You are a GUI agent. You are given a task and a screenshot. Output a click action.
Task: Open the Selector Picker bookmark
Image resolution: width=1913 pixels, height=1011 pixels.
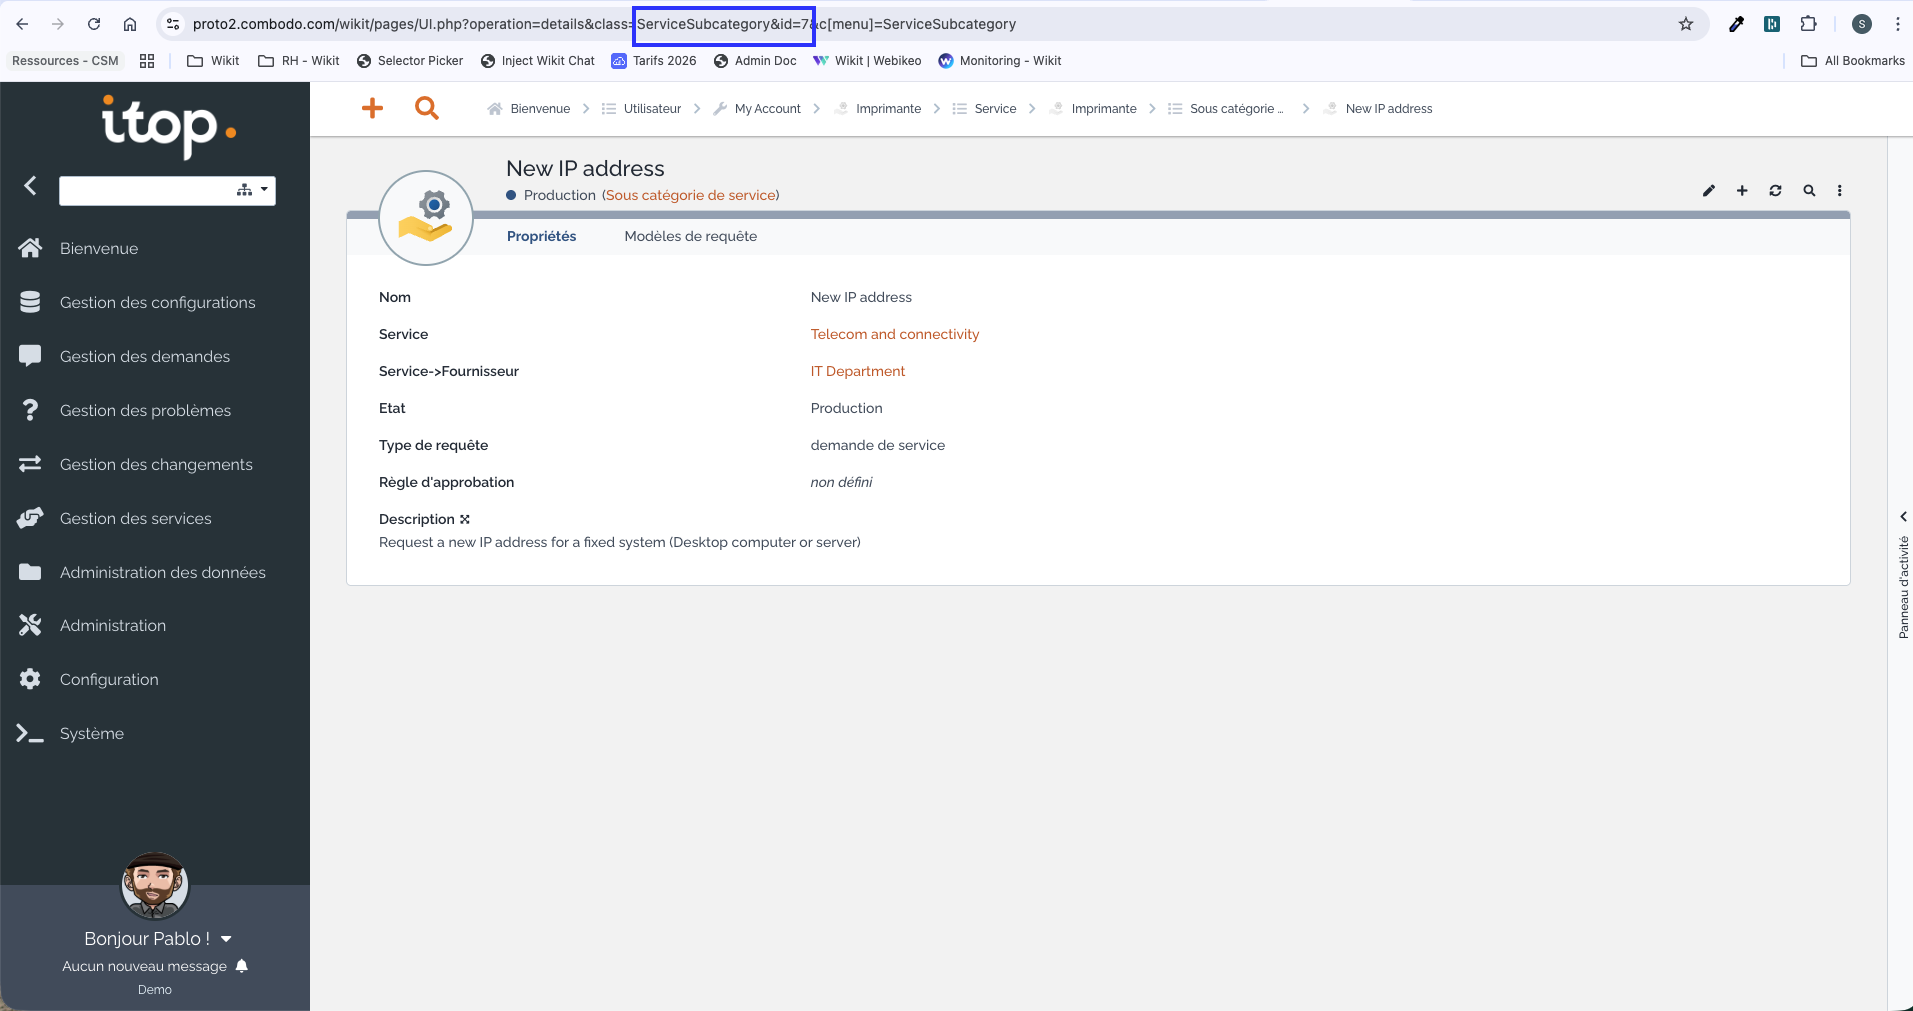click(410, 61)
